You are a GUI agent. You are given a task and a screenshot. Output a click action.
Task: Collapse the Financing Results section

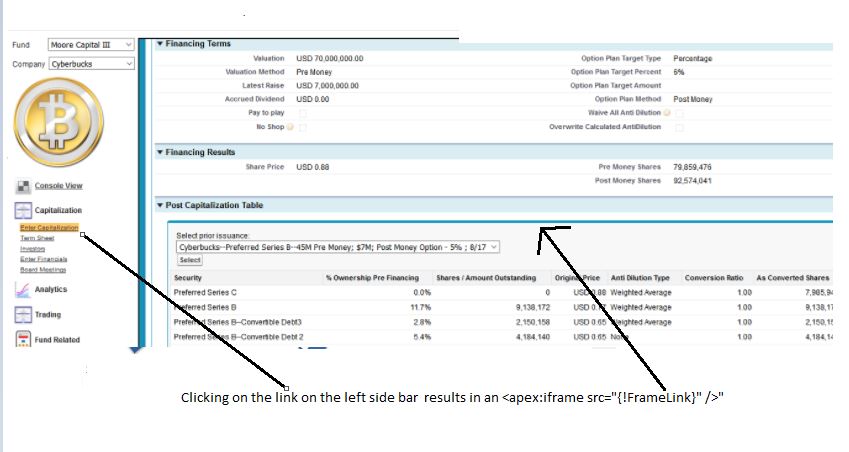click(x=160, y=152)
